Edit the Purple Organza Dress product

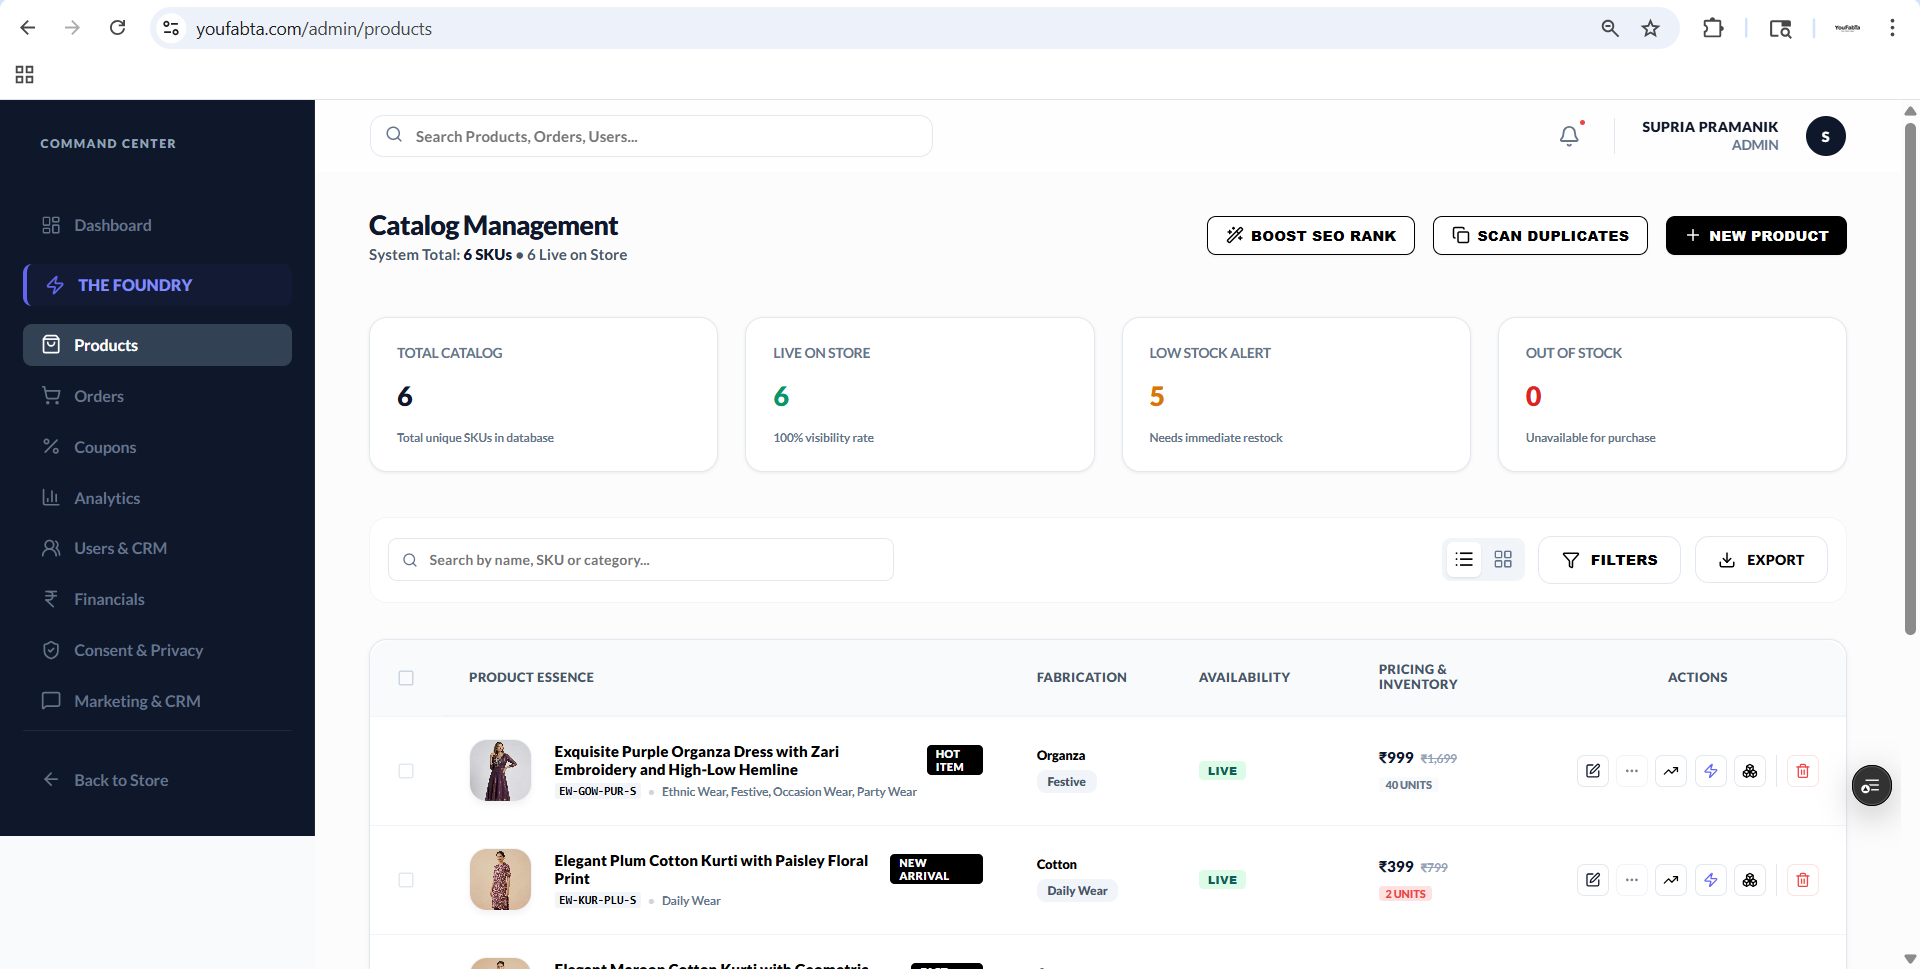pos(1593,771)
